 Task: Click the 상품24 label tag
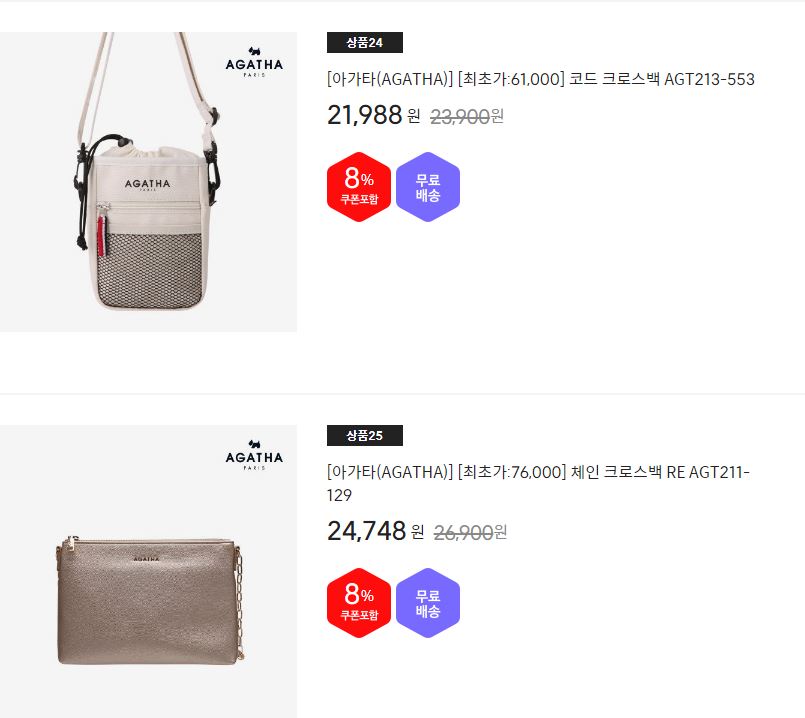coord(365,43)
